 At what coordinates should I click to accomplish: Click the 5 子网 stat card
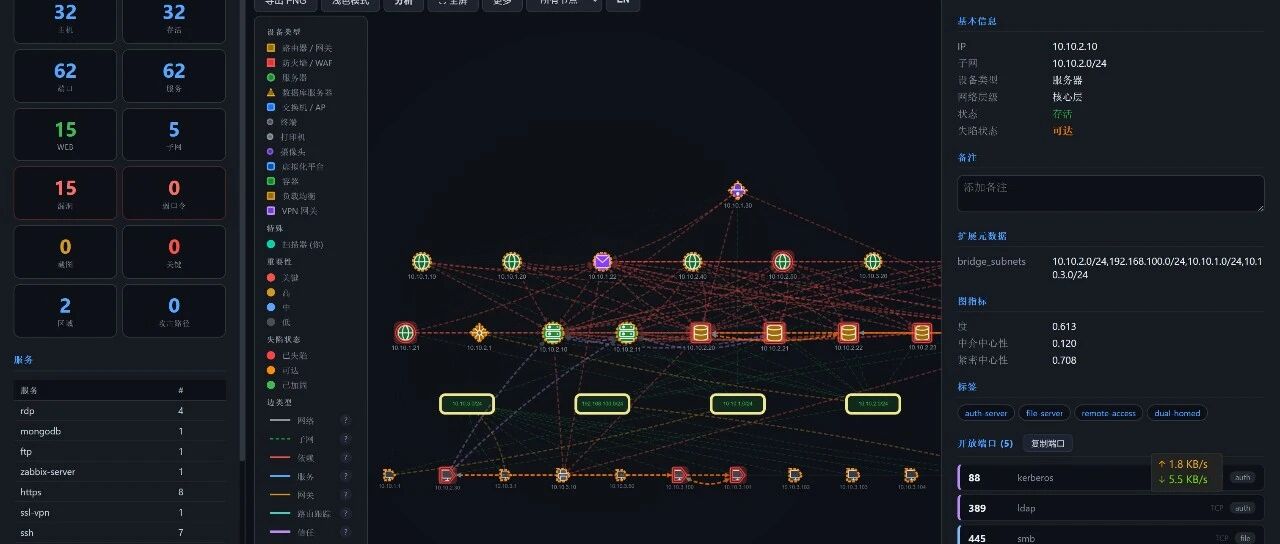[174, 135]
